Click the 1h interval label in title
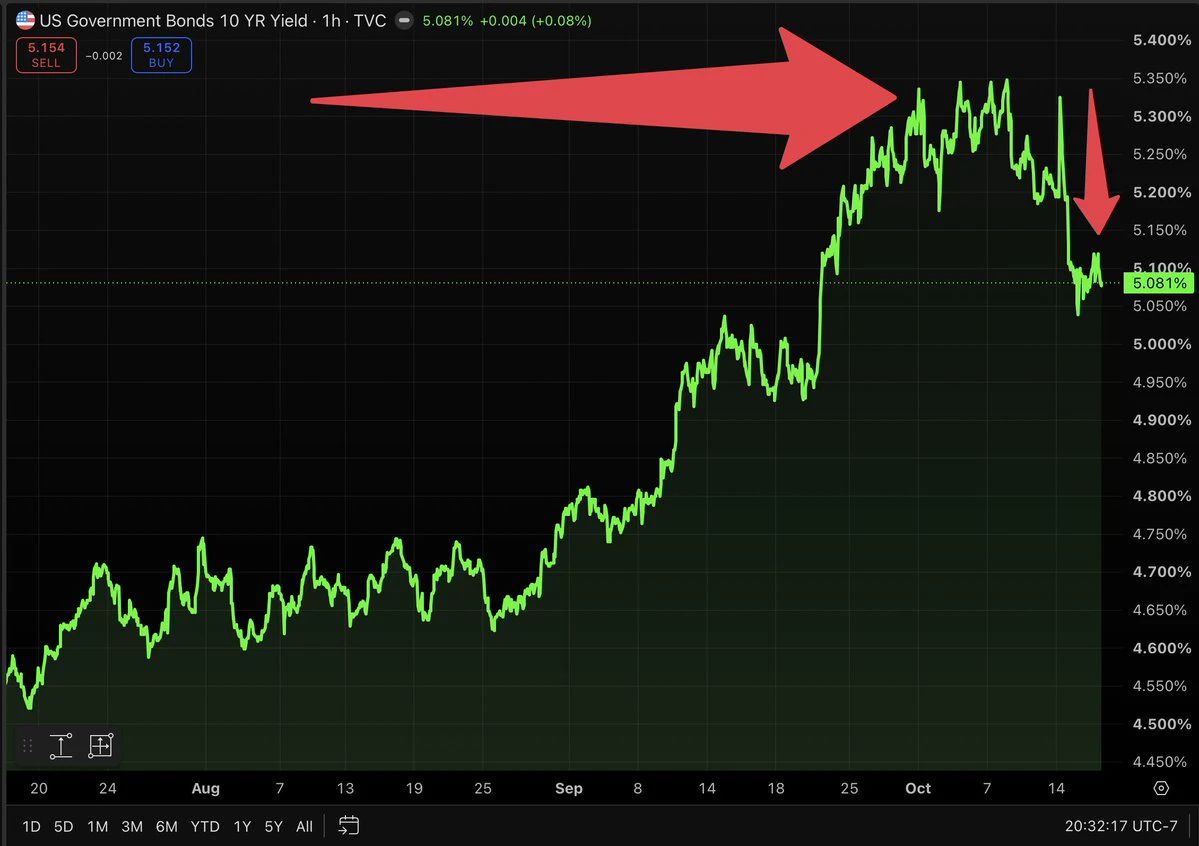The width and height of the screenshot is (1199, 846). coord(331,21)
